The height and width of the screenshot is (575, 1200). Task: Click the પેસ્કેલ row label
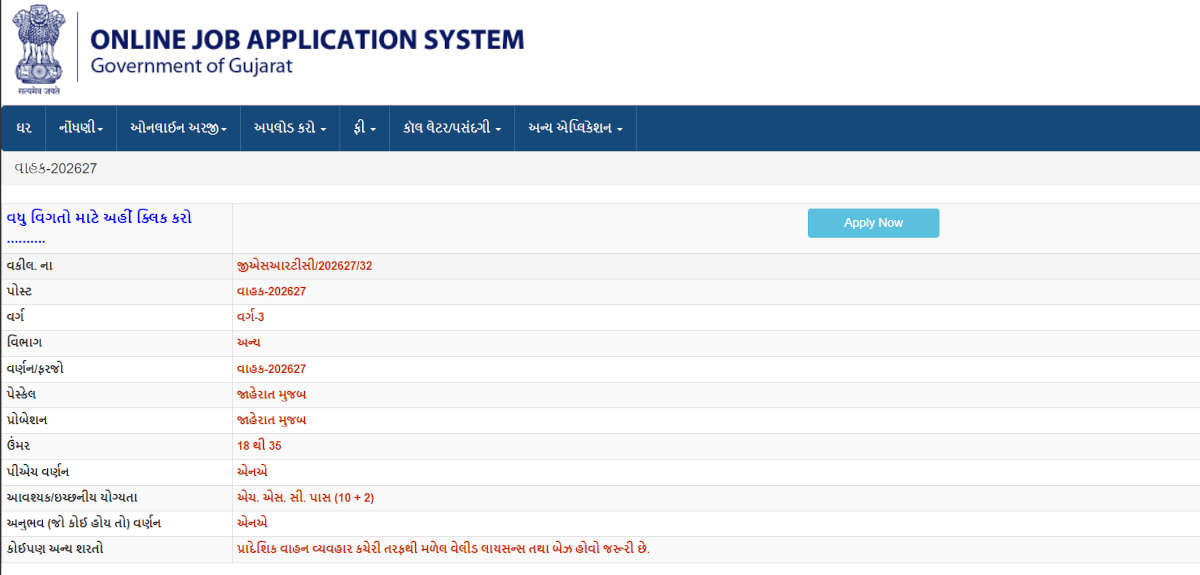pos(21,394)
